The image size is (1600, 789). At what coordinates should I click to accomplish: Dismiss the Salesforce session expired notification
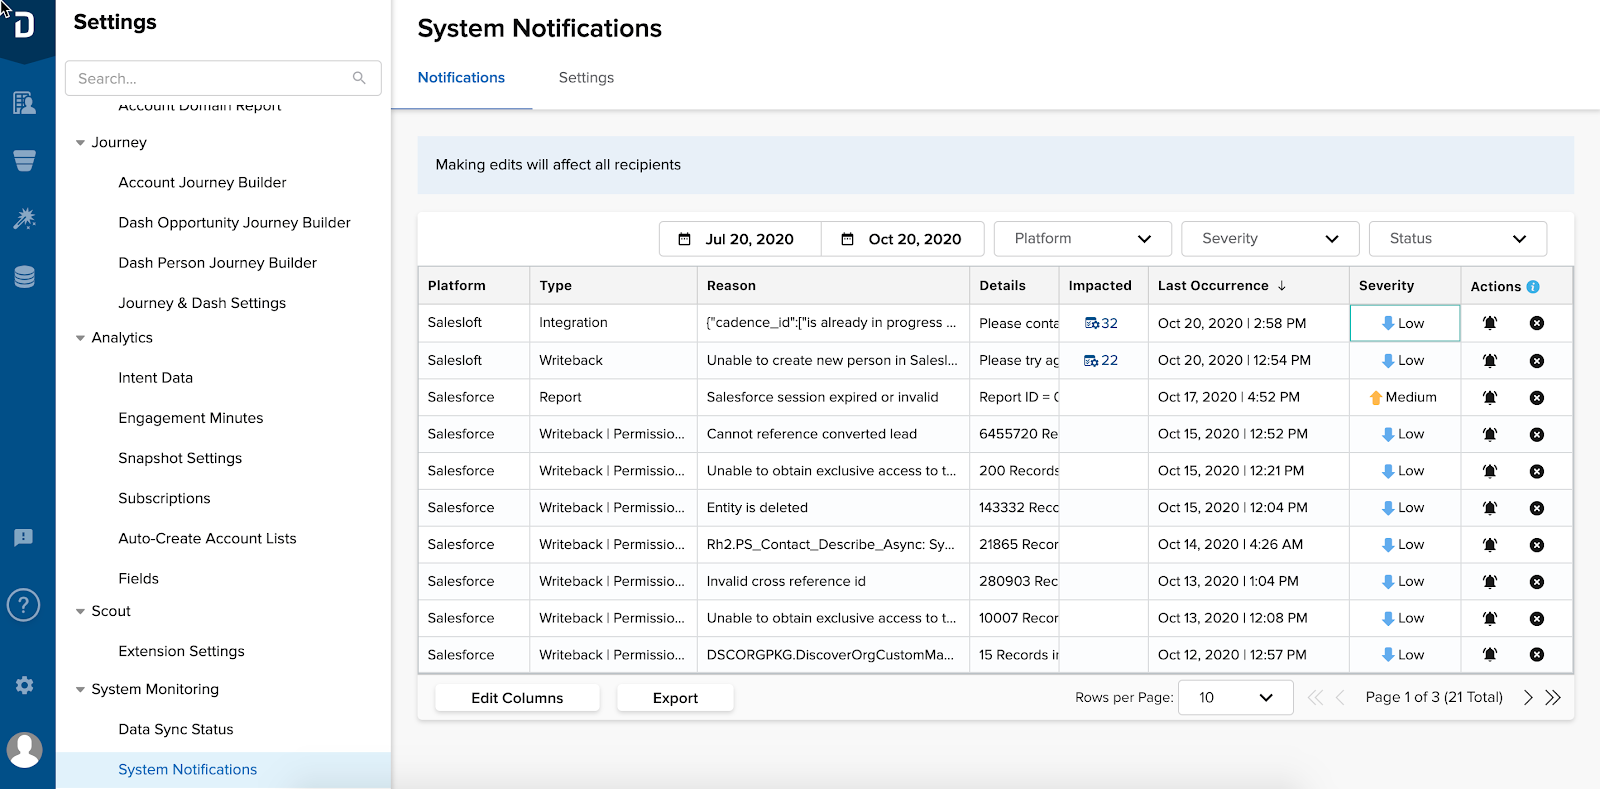(1537, 397)
